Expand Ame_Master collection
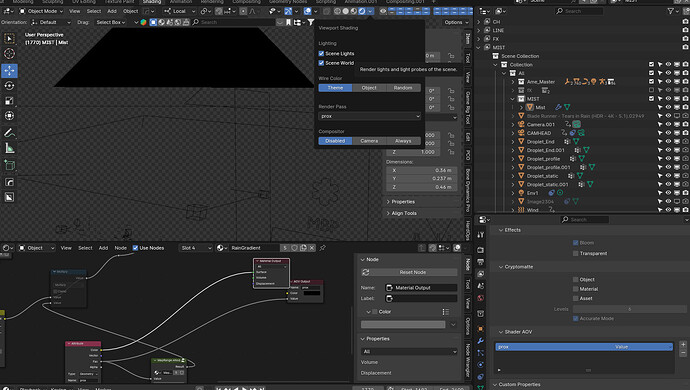690x390 pixels. click(513, 82)
